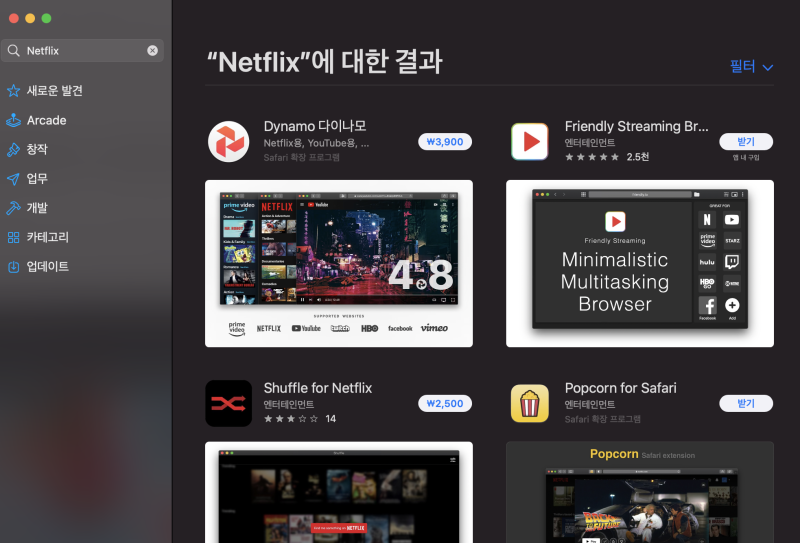
Task: Expand the 필터 dropdown
Action: tap(752, 66)
